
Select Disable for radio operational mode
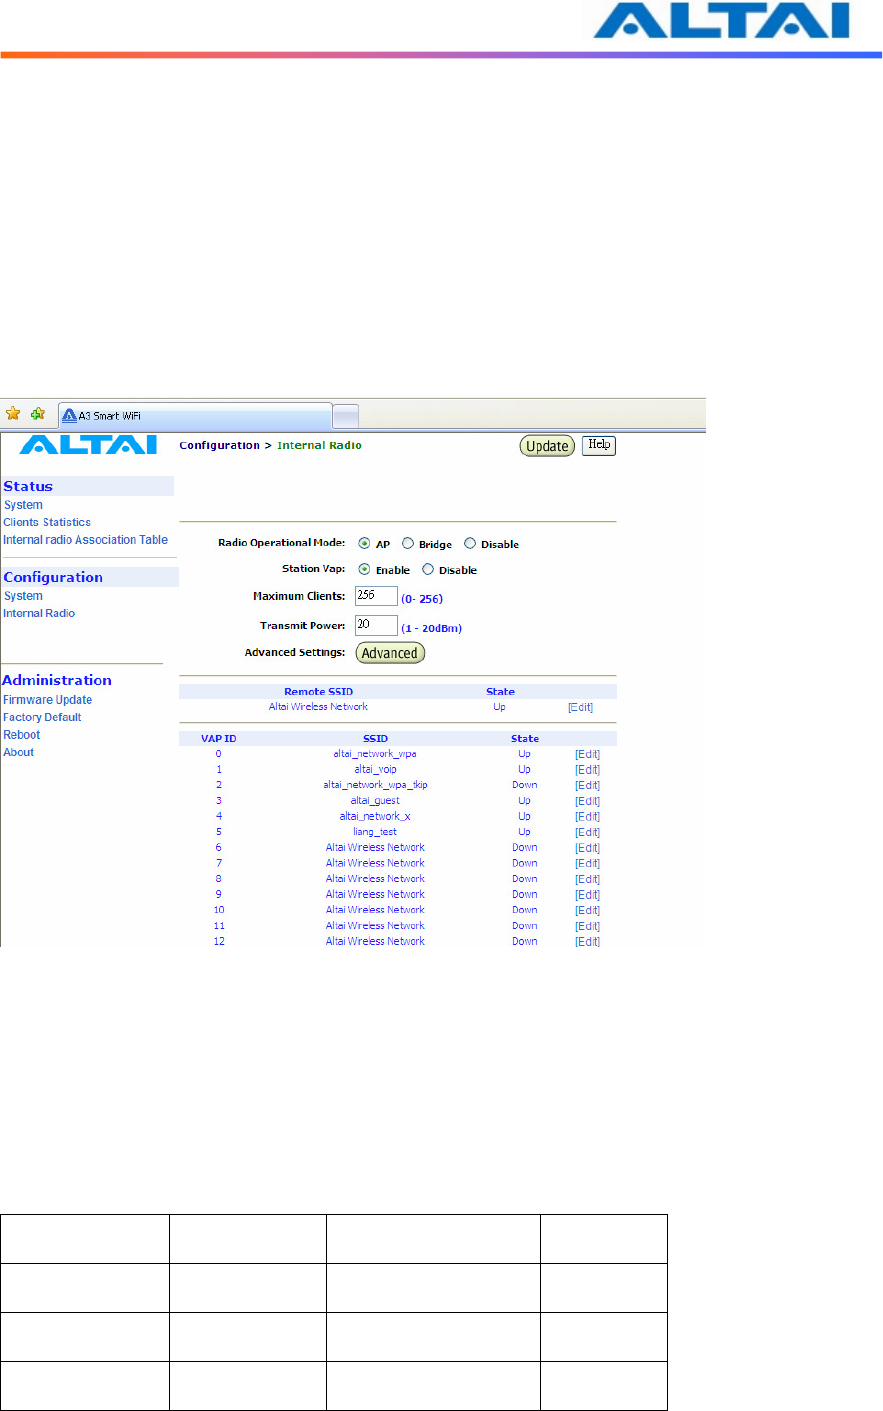(x=470, y=544)
